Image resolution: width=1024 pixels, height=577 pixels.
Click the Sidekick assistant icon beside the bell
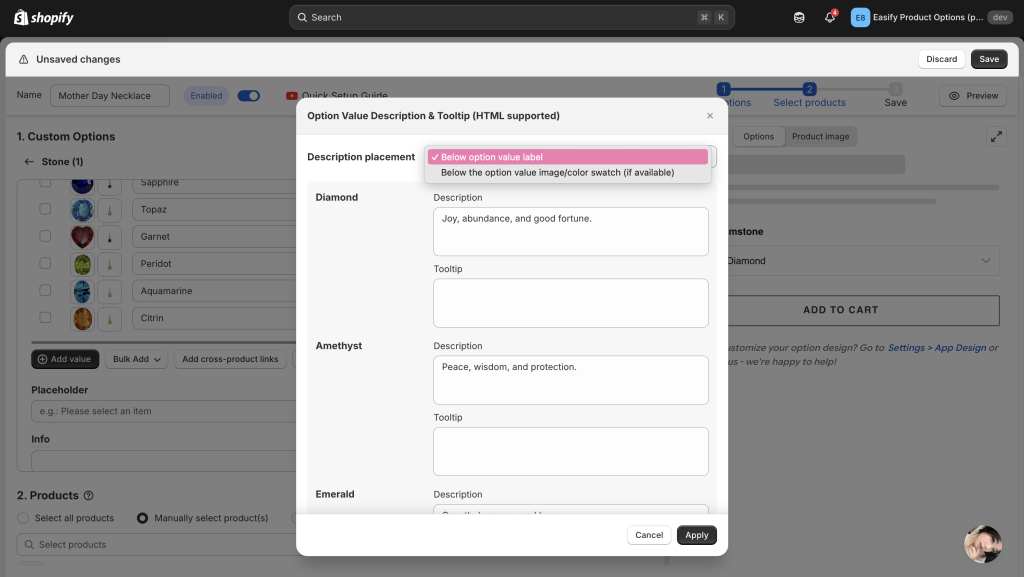(x=799, y=17)
